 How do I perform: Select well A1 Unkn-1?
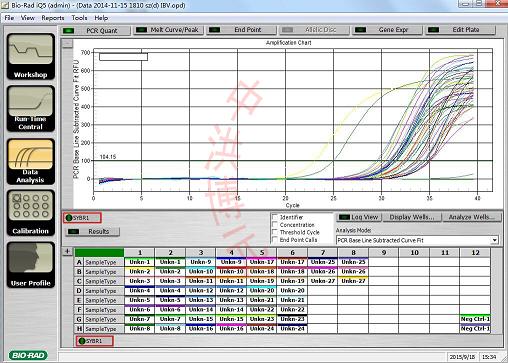[x=140, y=262]
